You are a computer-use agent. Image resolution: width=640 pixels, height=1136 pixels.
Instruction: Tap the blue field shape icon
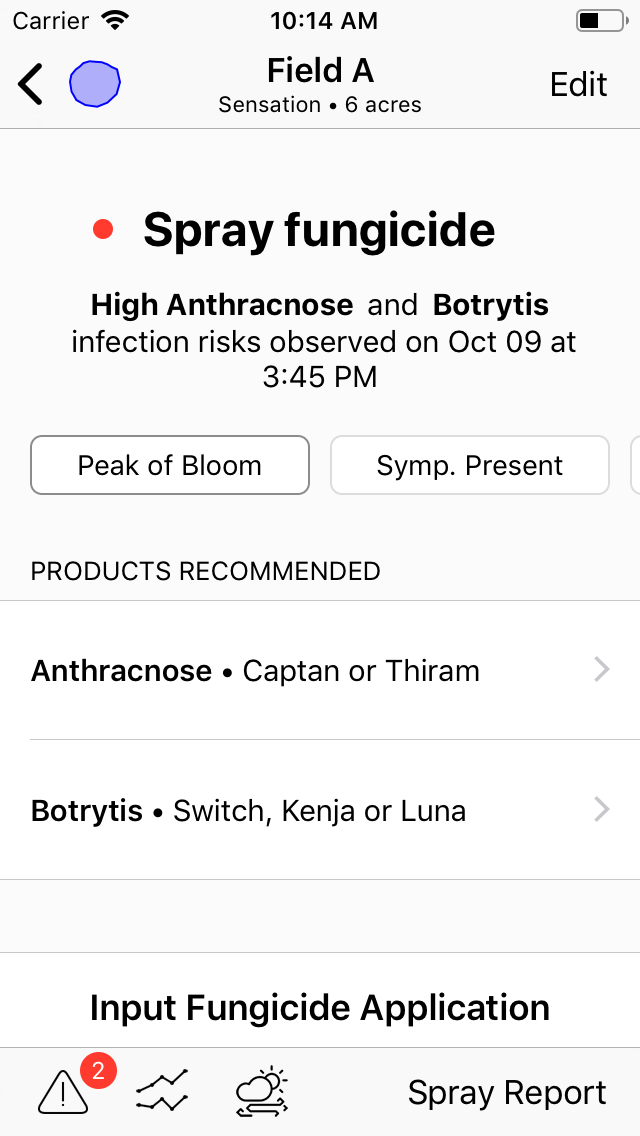[x=95, y=84]
